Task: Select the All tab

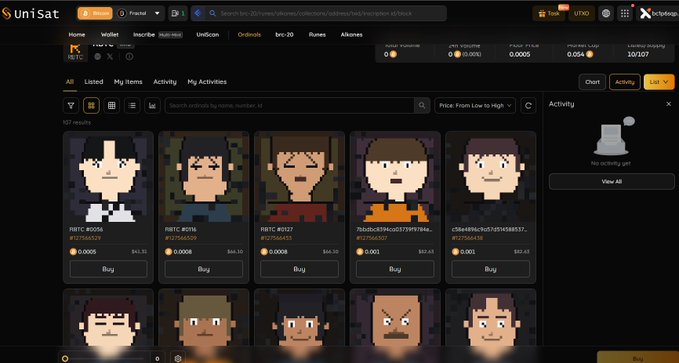Action: tap(70, 82)
